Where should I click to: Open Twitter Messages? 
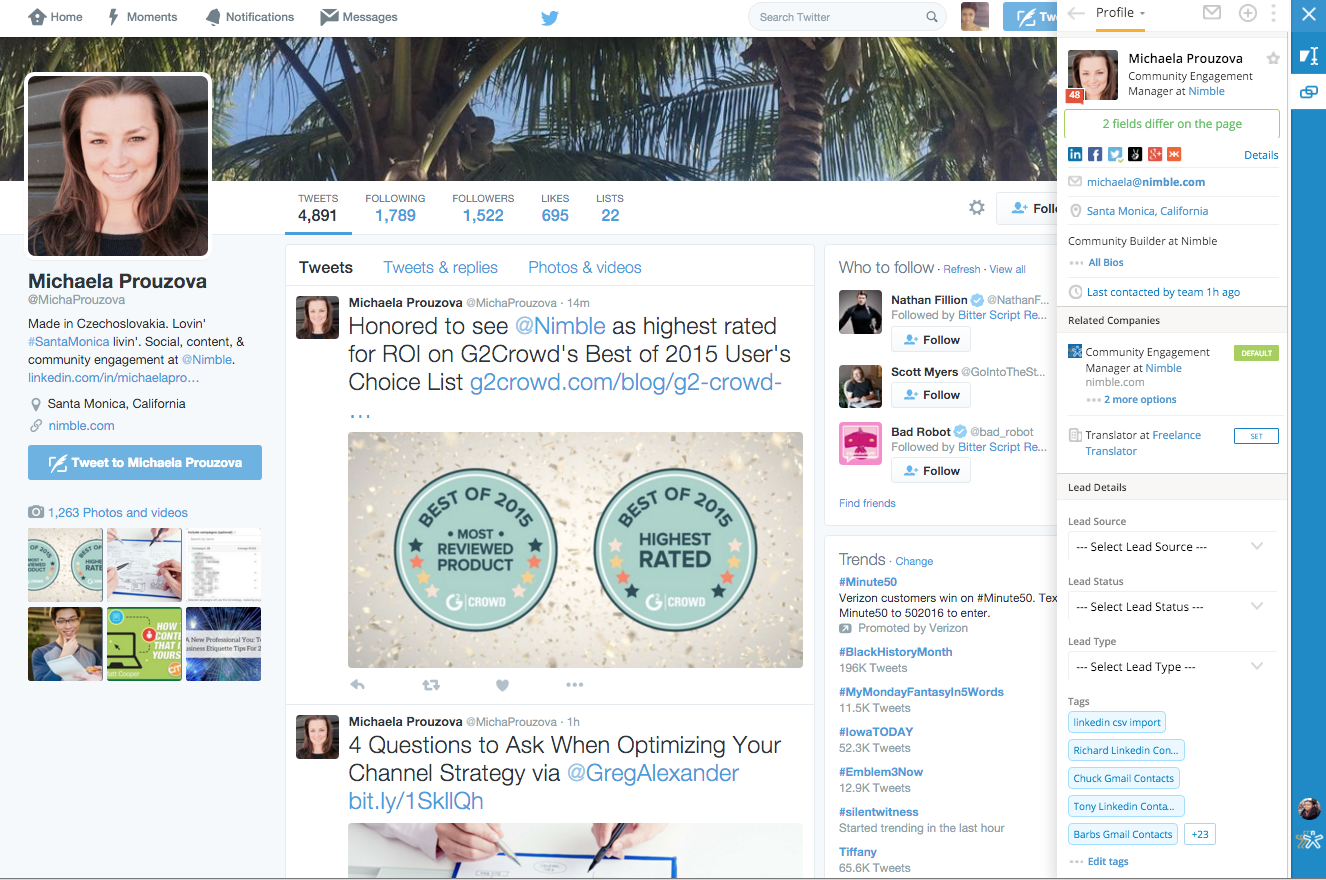pyautogui.click(x=358, y=17)
